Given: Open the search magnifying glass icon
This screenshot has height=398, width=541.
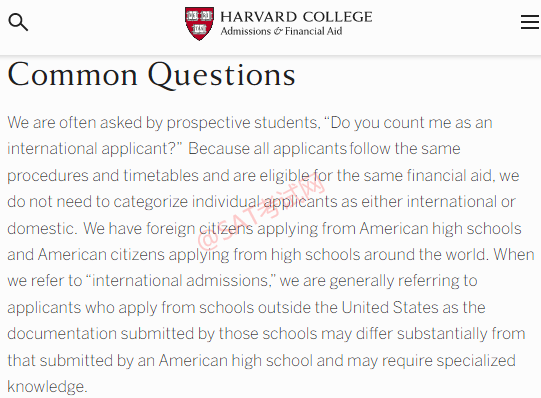Looking at the screenshot, I should [18, 22].
